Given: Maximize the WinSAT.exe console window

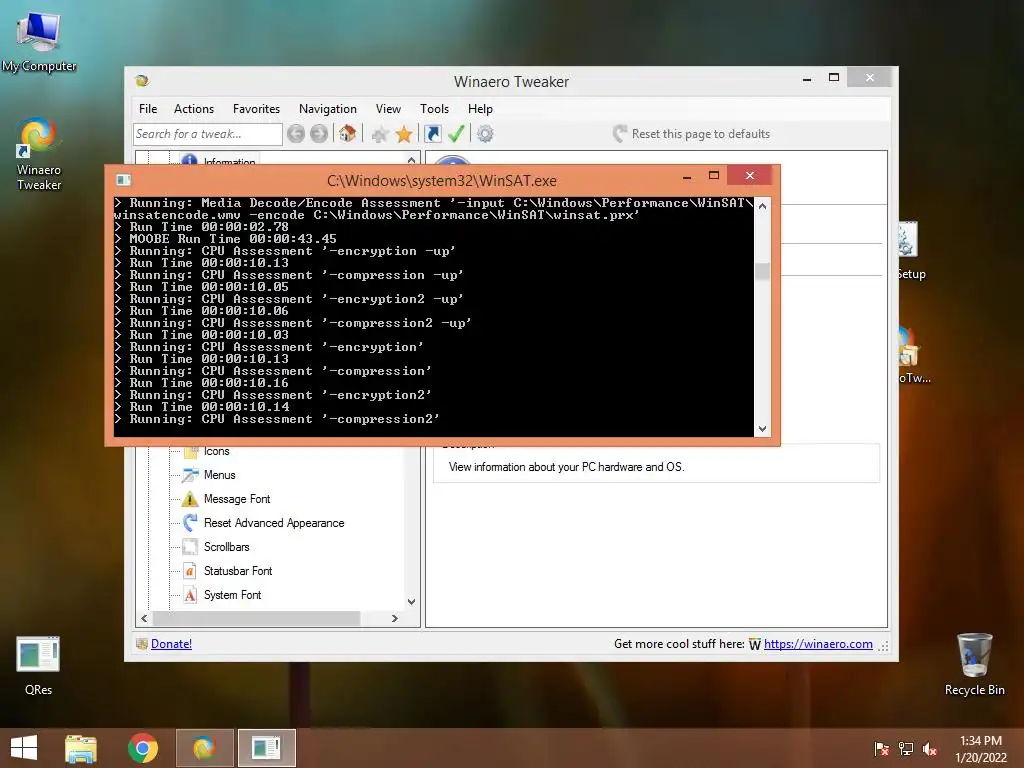Looking at the screenshot, I should pyautogui.click(x=714, y=176).
